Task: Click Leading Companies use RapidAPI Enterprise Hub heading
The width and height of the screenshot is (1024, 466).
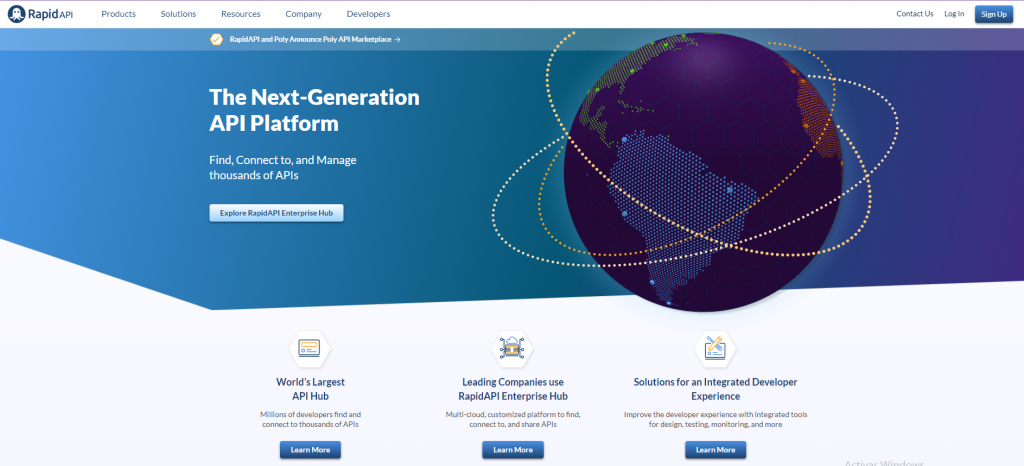Action: (513, 389)
